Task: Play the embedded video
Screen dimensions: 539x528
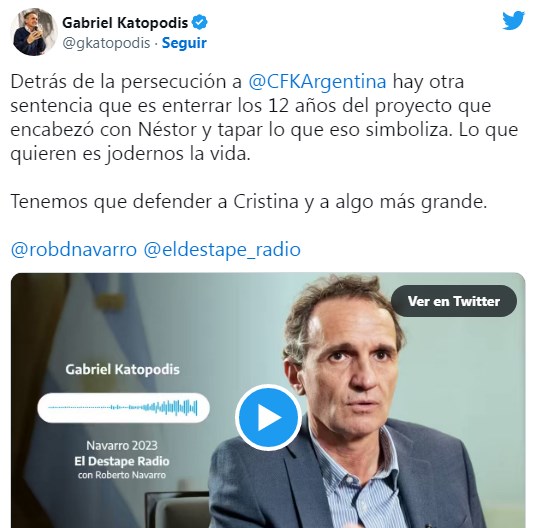Action: point(268,418)
